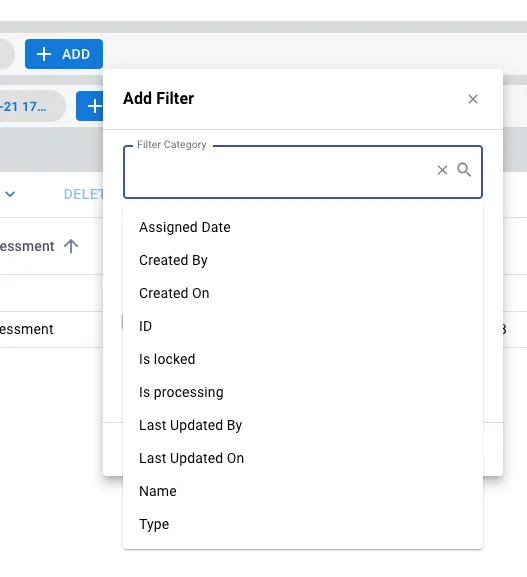Select ID filter option
Viewport: 527px width, 577px height.
303,326
